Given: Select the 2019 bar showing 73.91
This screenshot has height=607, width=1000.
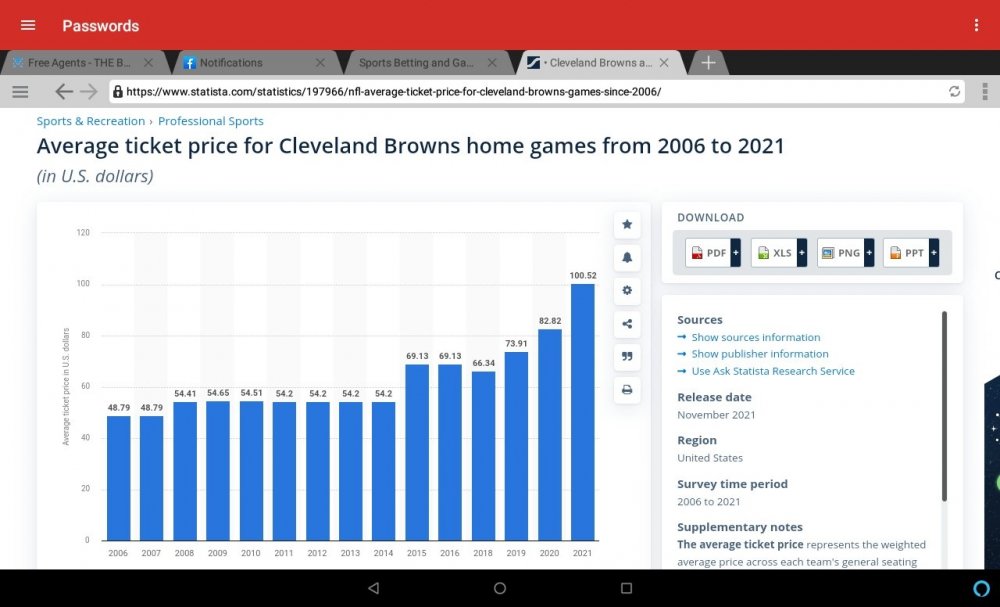Looking at the screenshot, I should [x=516, y=446].
